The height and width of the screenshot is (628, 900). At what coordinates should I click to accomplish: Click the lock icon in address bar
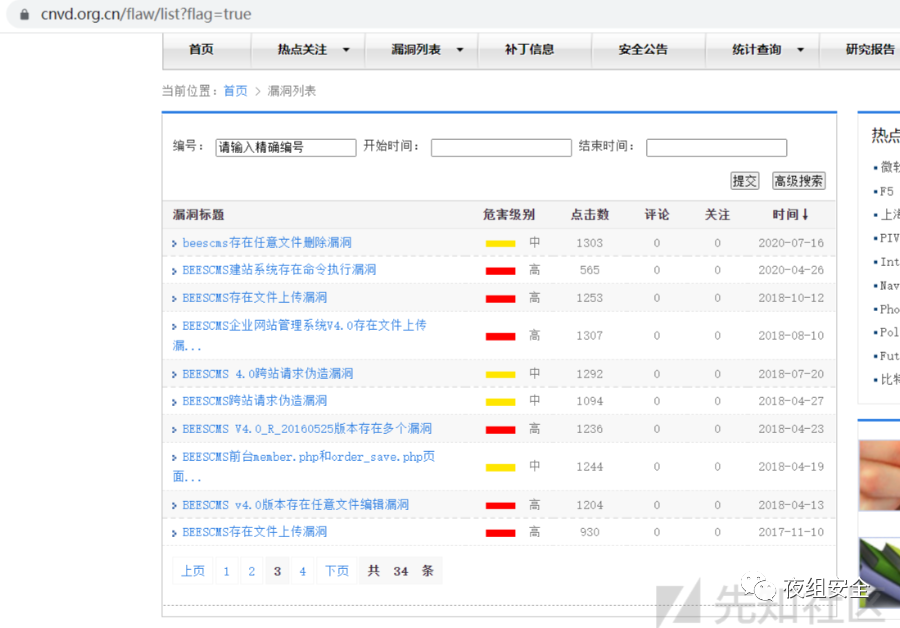24,14
